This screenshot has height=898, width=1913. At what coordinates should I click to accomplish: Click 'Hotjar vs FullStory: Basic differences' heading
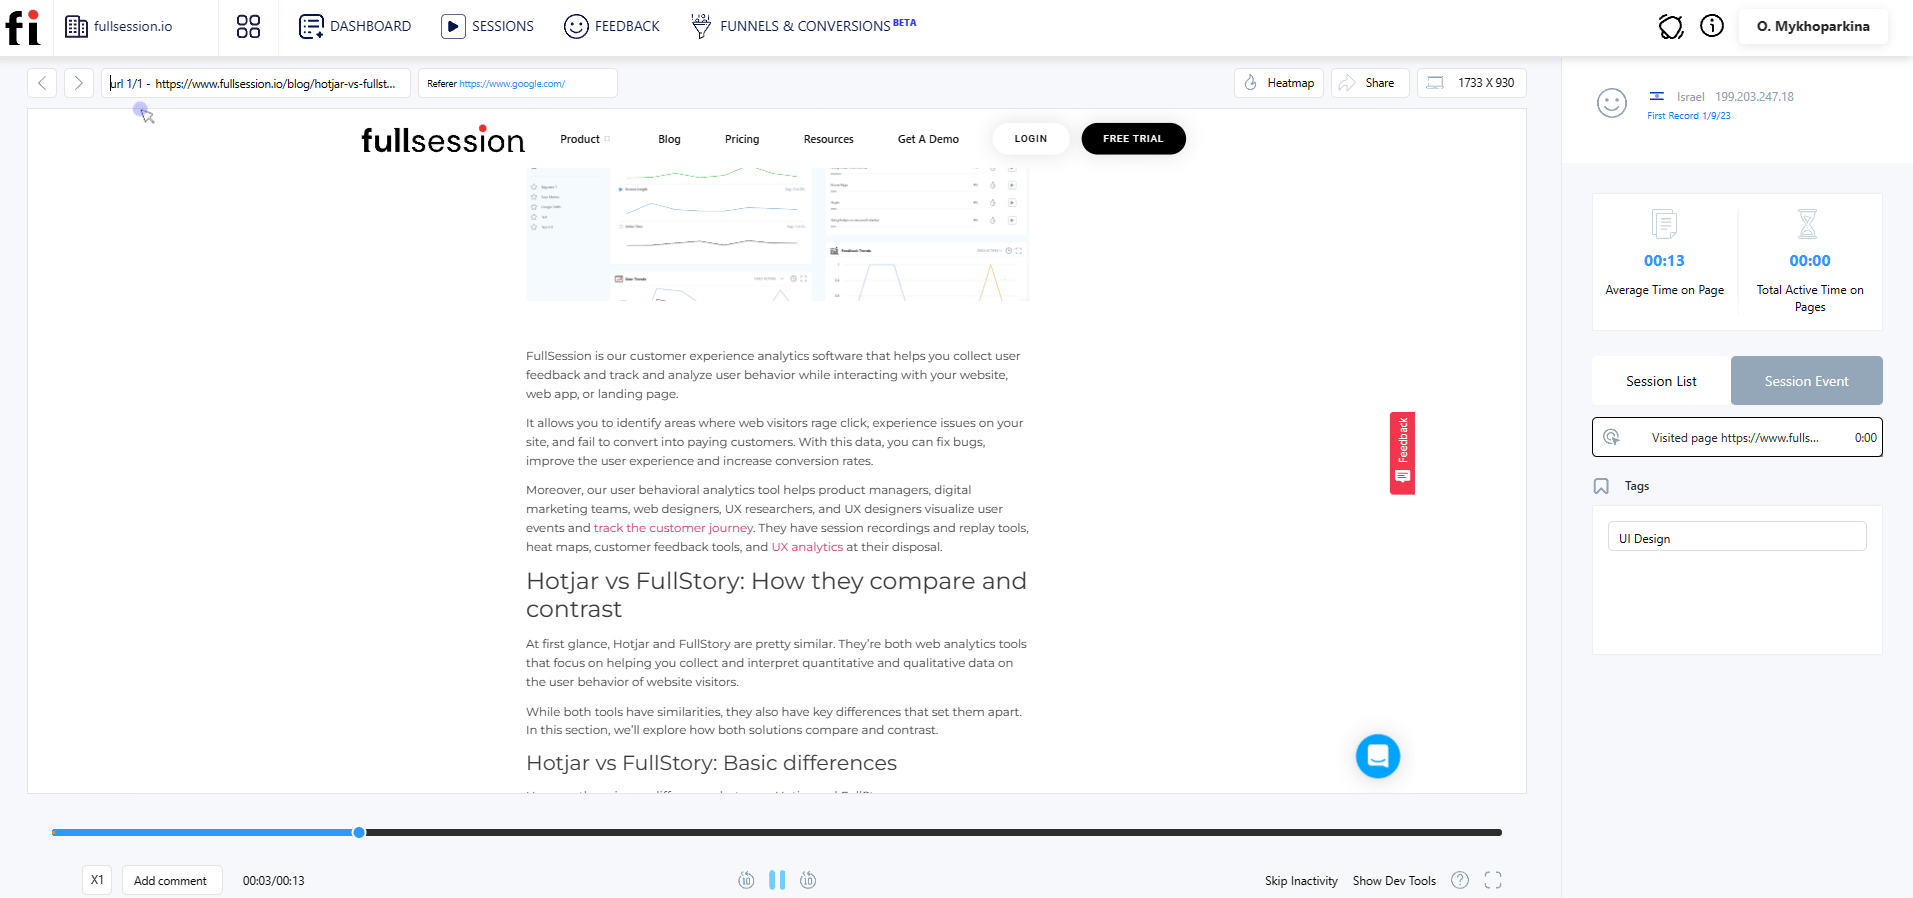(x=711, y=763)
